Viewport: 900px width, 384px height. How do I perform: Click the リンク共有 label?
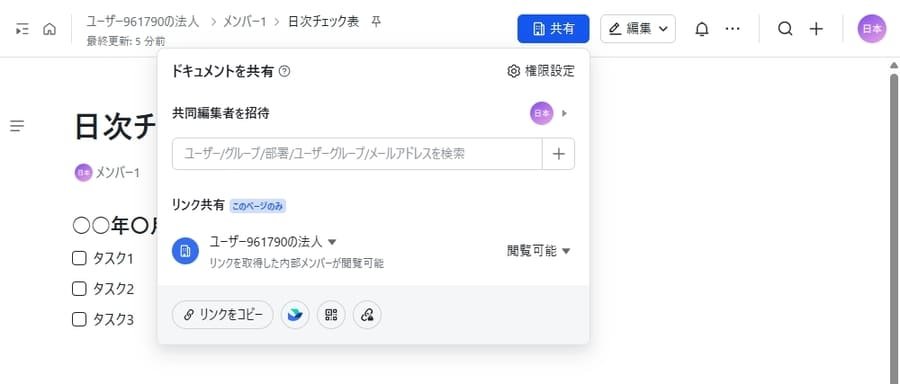(198, 205)
